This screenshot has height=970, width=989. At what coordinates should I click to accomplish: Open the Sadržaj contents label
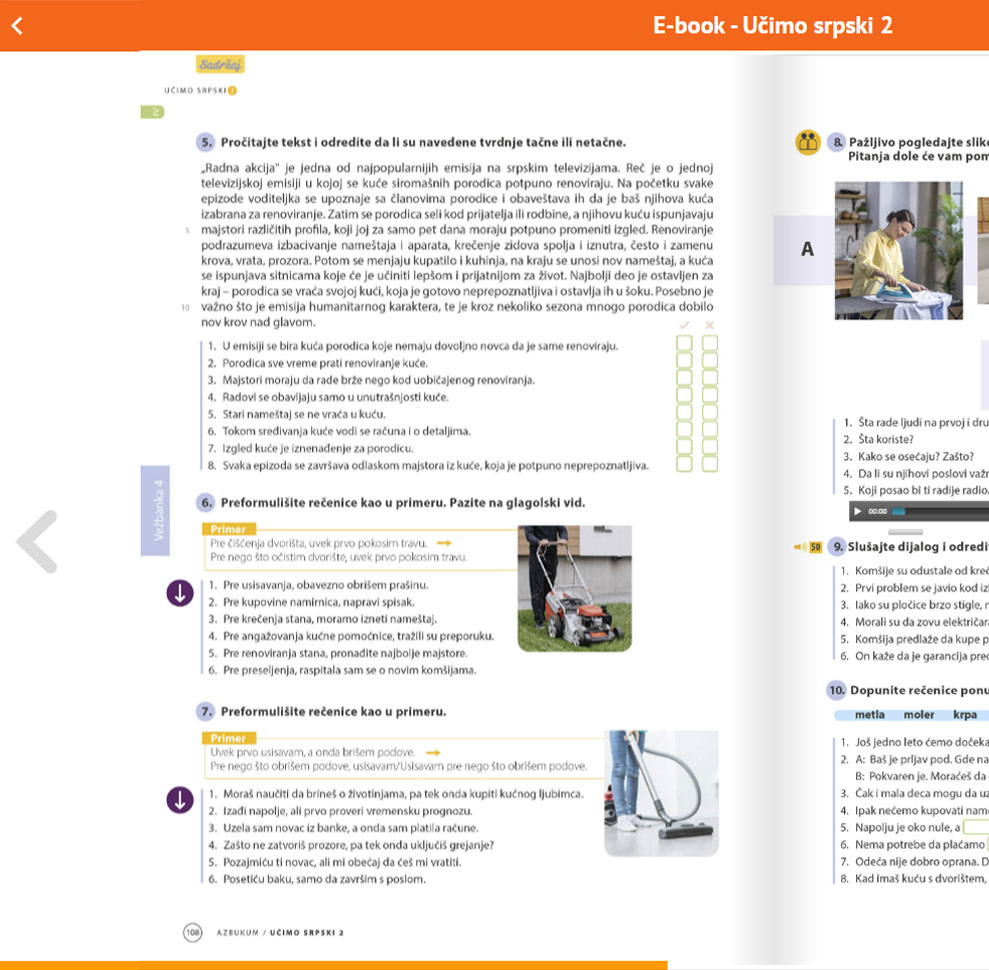(220, 65)
